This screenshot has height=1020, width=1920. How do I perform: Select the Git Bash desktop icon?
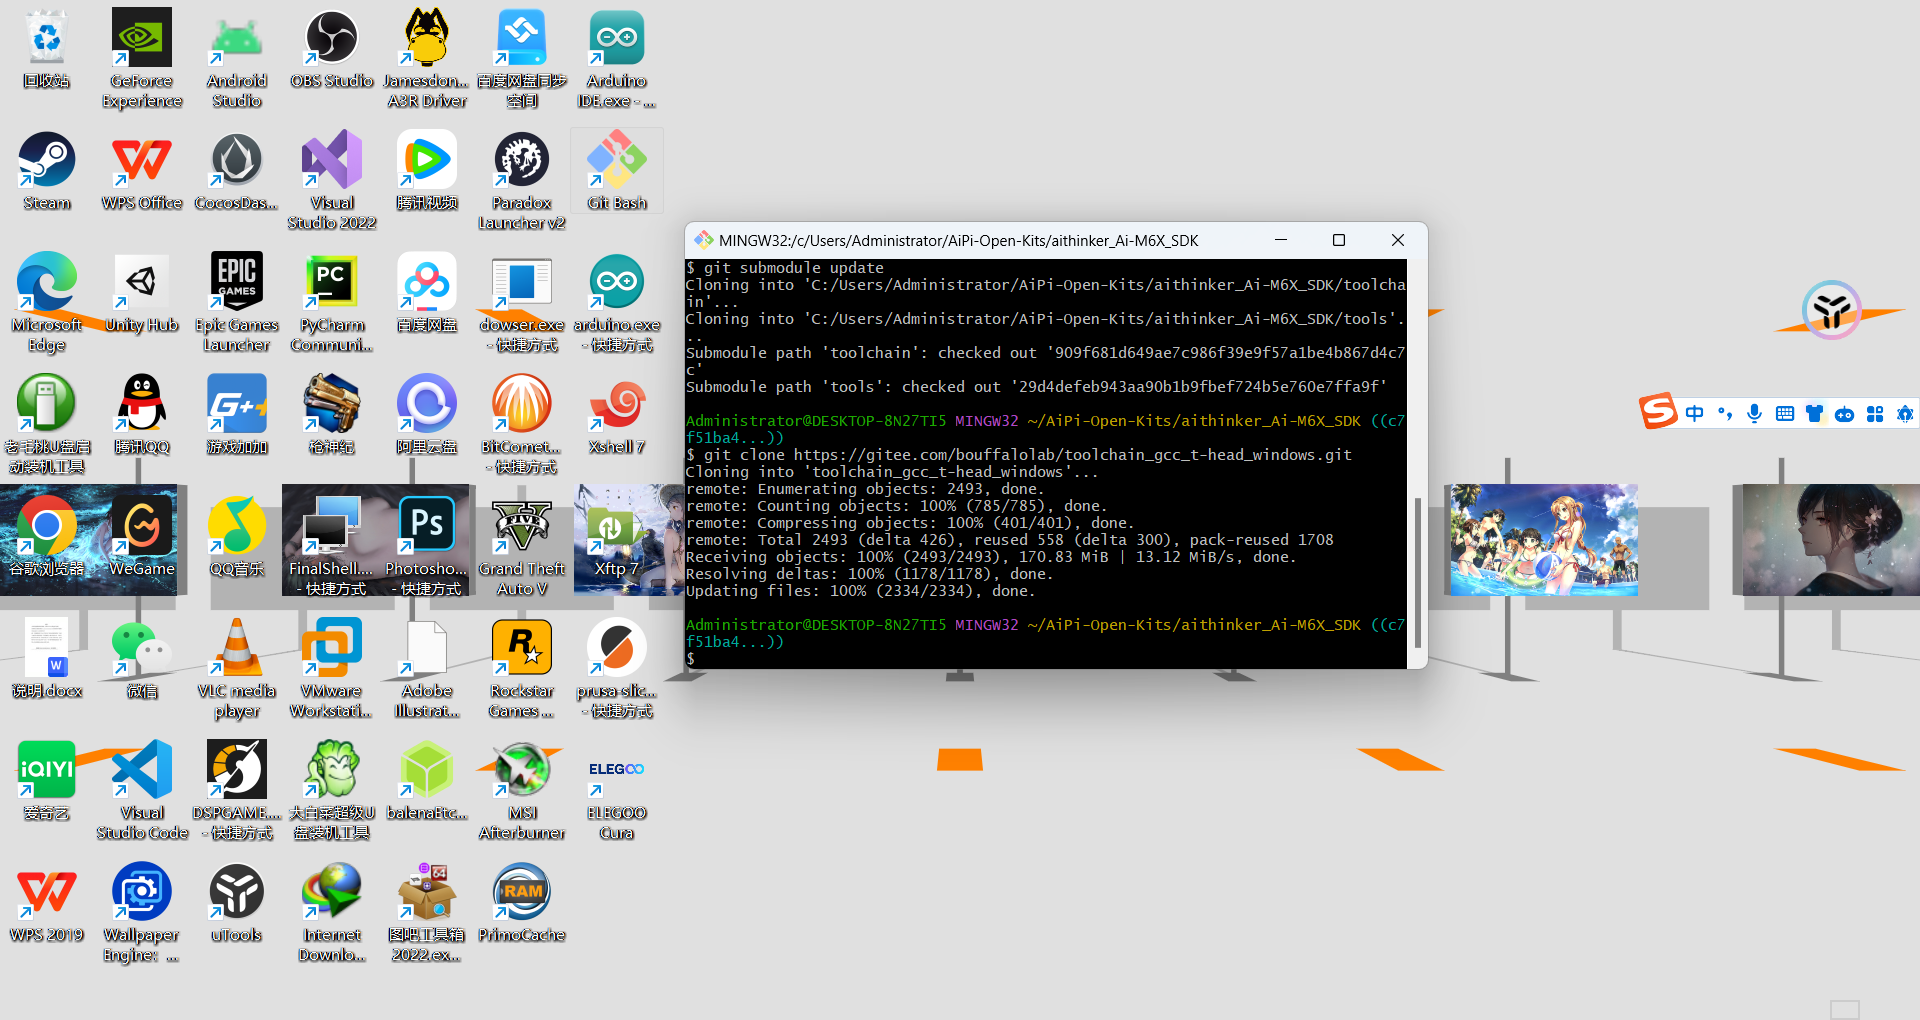pos(617,171)
